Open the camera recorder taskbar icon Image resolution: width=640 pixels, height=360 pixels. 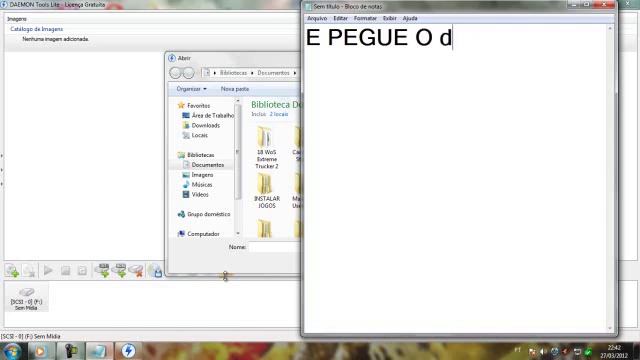pyautogui.click(x=71, y=351)
